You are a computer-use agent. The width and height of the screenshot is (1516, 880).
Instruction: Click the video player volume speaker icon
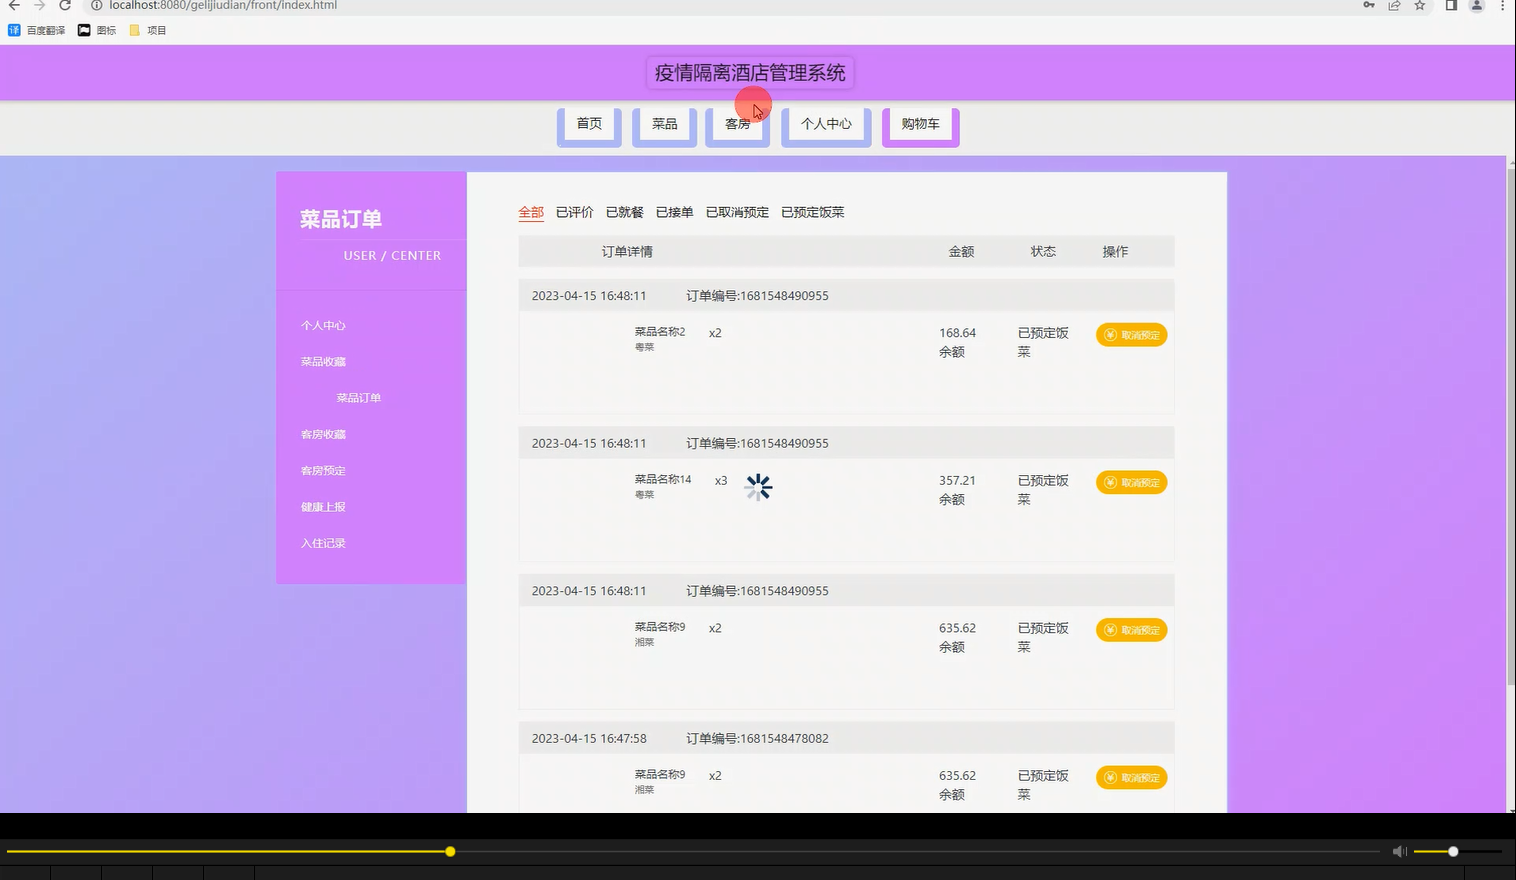(x=1399, y=851)
